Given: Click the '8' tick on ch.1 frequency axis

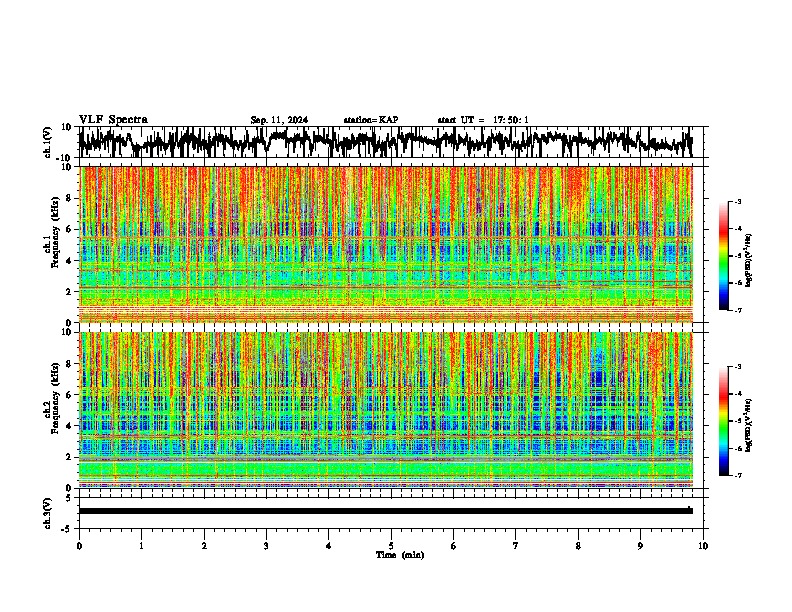Looking at the screenshot, I should (x=69, y=198).
